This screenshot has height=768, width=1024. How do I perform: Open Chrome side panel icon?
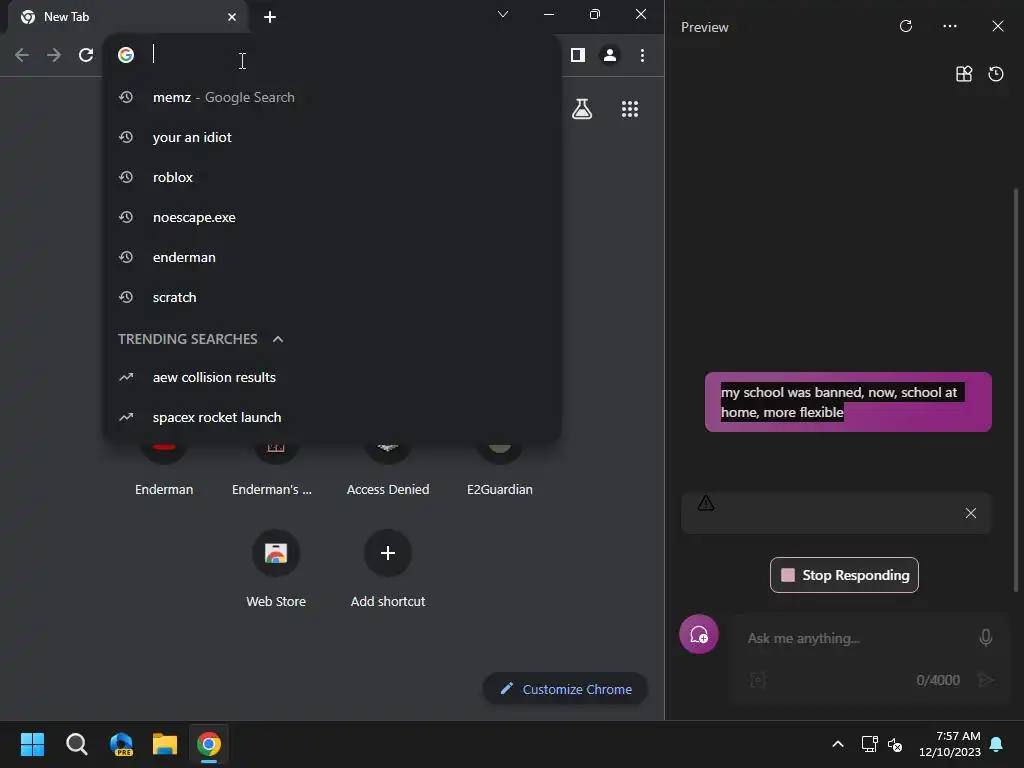[x=577, y=55]
